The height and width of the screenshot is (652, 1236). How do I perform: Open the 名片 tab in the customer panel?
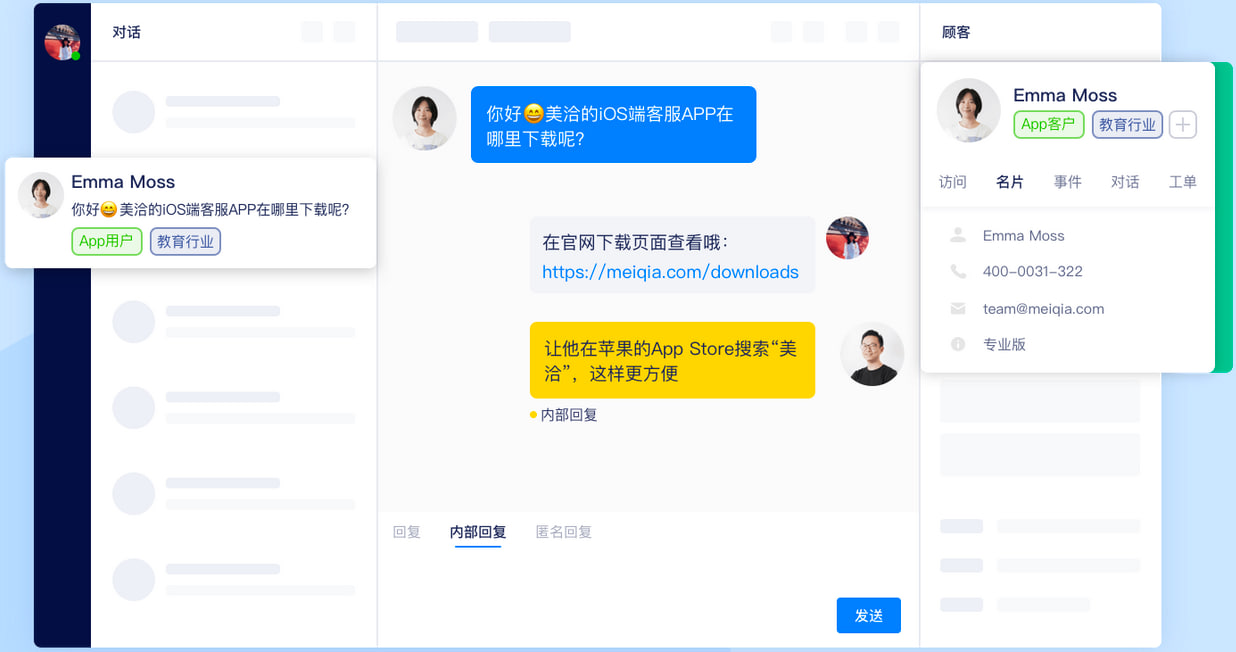pos(1010,182)
